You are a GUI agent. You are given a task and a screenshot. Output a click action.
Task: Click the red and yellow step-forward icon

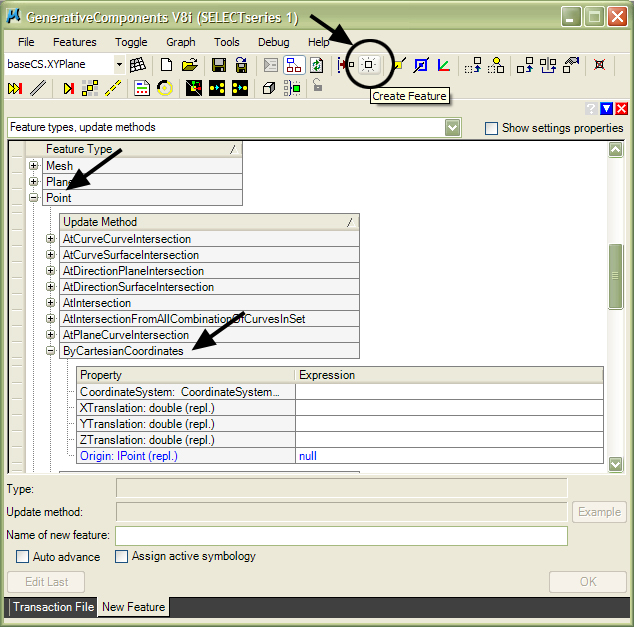68,88
